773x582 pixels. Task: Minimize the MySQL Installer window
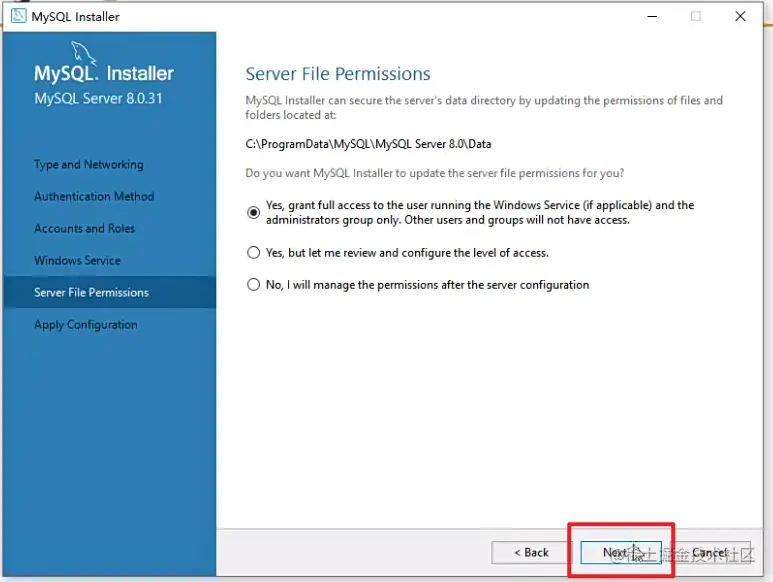pos(651,16)
